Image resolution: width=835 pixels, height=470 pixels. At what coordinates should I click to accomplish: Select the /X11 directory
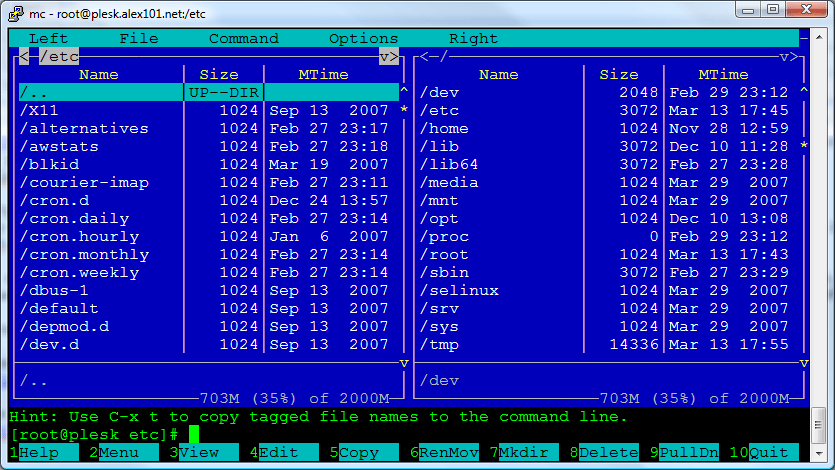click(x=209, y=110)
